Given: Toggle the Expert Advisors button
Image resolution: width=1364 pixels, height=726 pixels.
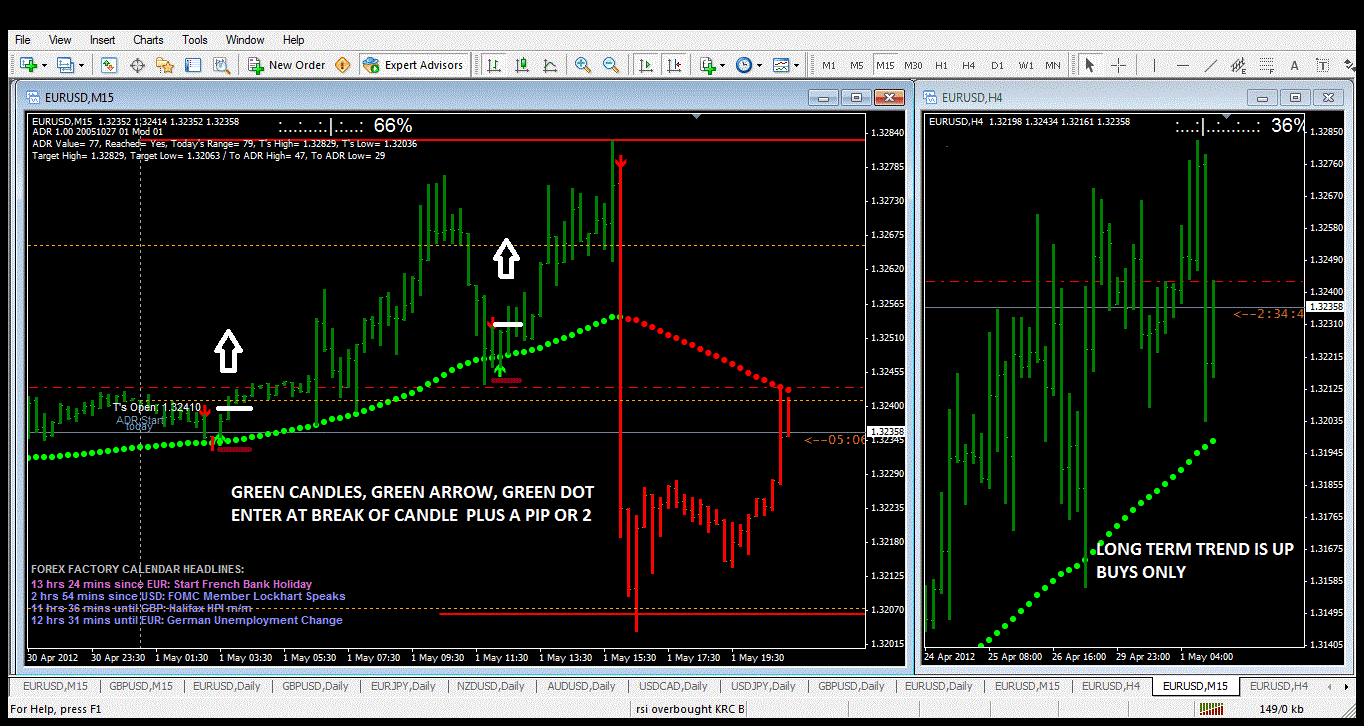Looking at the screenshot, I should (x=413, y=65).
